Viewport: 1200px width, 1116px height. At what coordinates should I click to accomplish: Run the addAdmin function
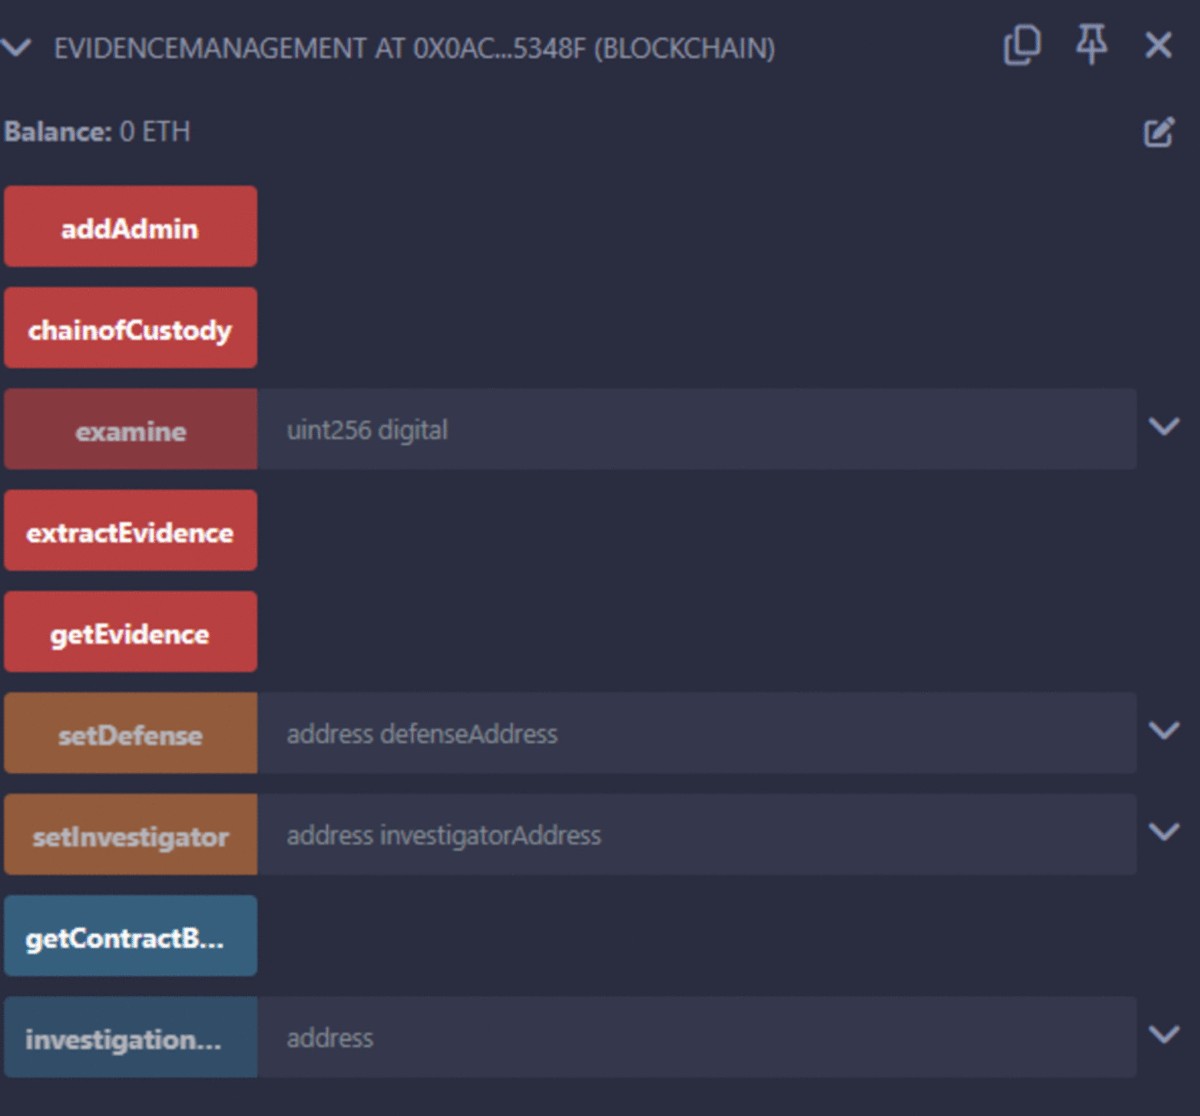tap(130, 227)
